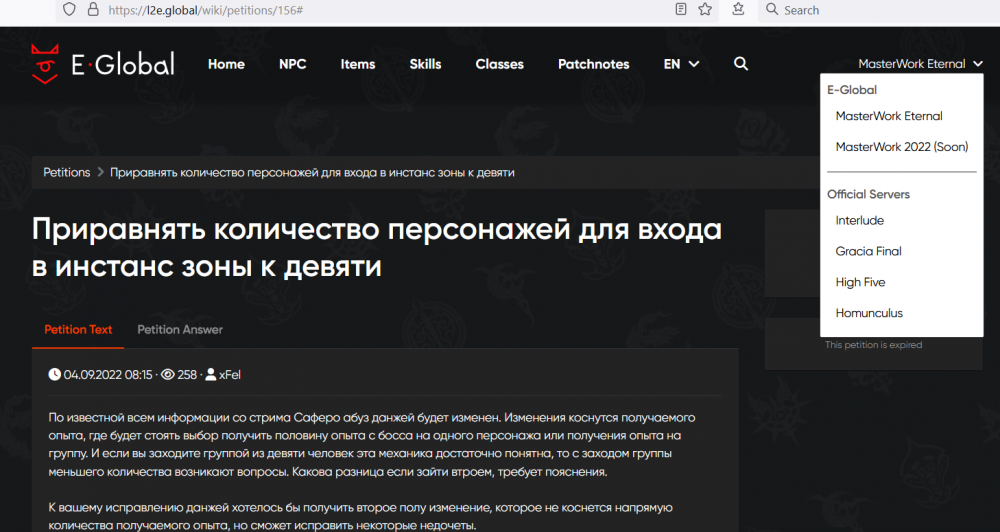Click the bookmarks toolbar star icon
The image size is (1000, 532).
[x=738, y=10]
